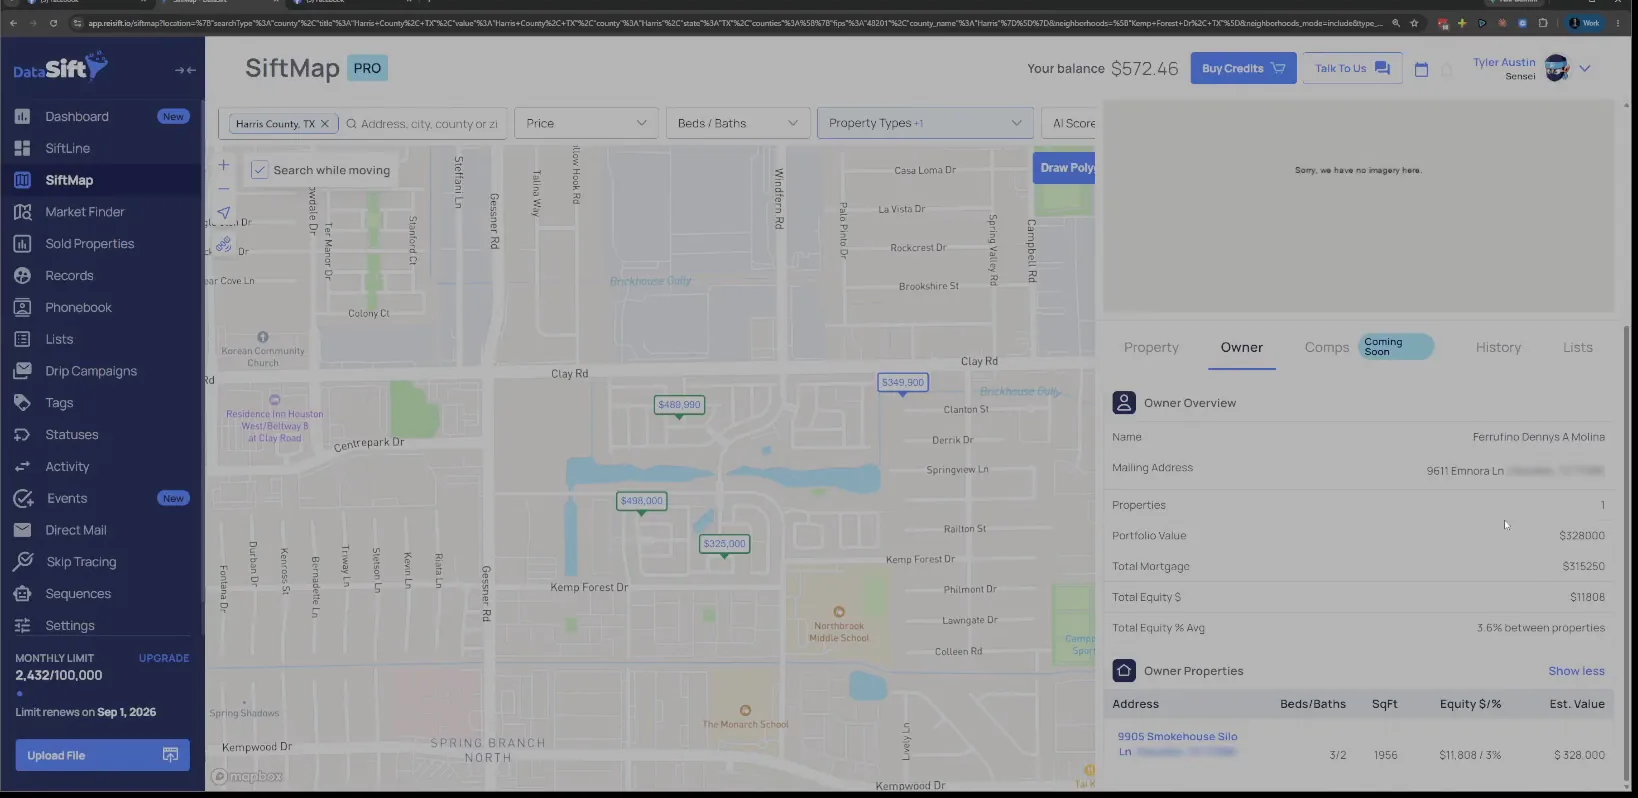Open Direct Mail section
1638x798 pixels.
(75, 530)
